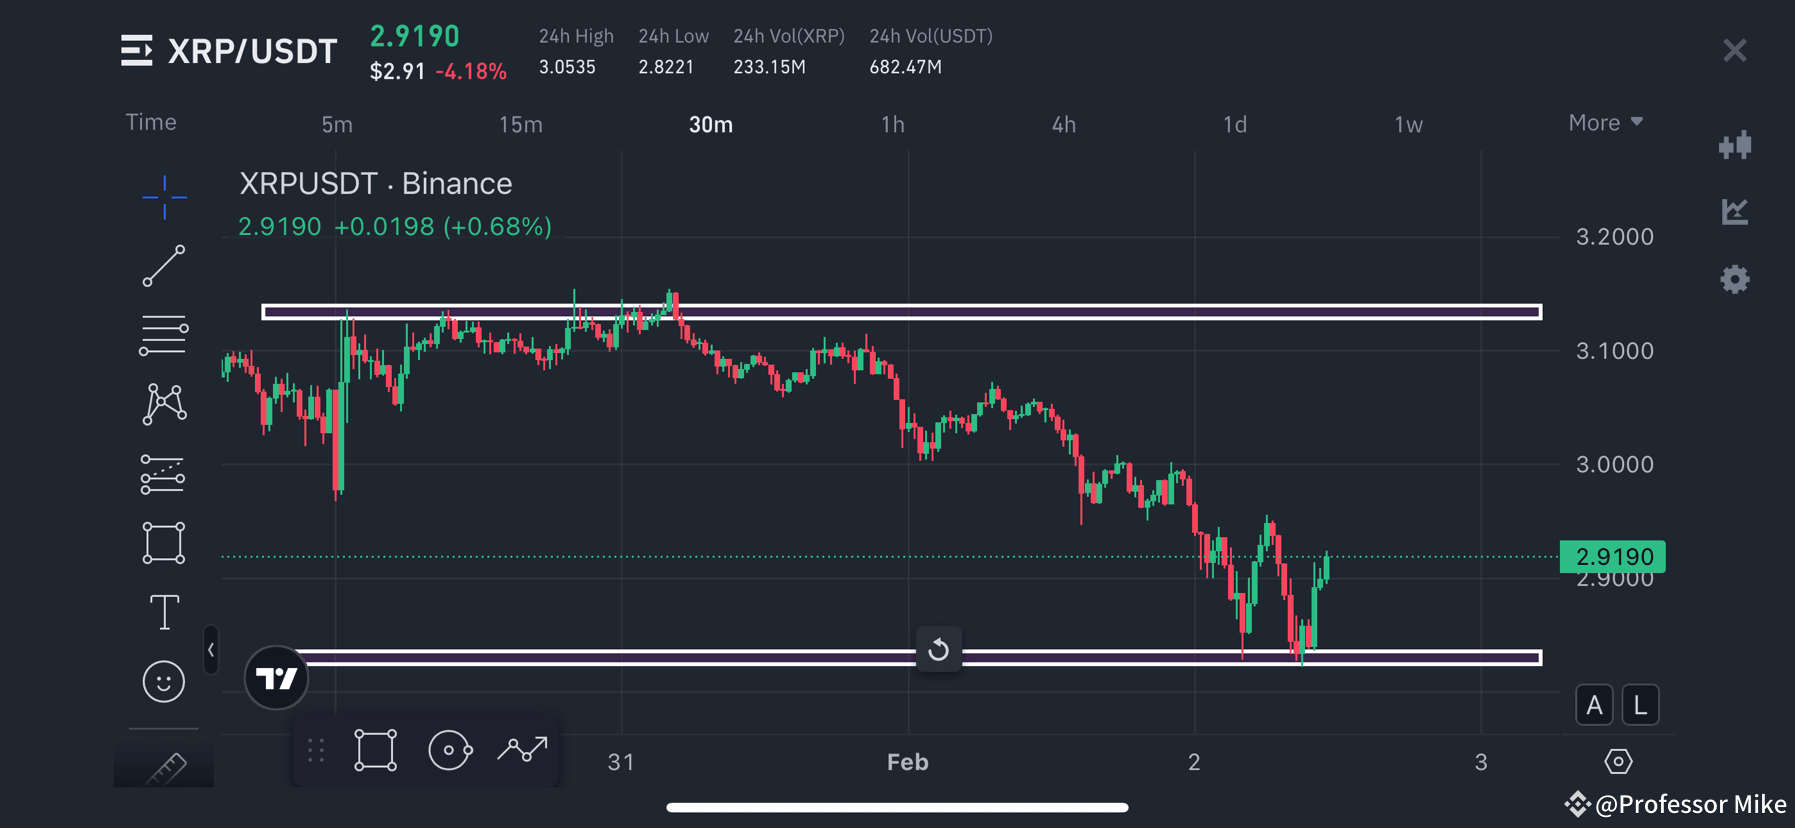Select the 1d timeframe tab
The image size is (1795, 828).
[x=1234, y=124]
